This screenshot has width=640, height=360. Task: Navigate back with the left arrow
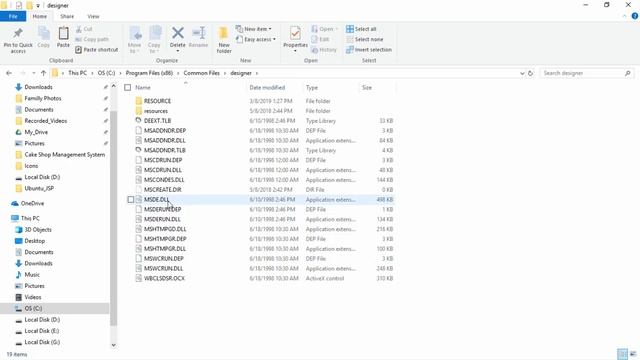(x=9, y=73)
